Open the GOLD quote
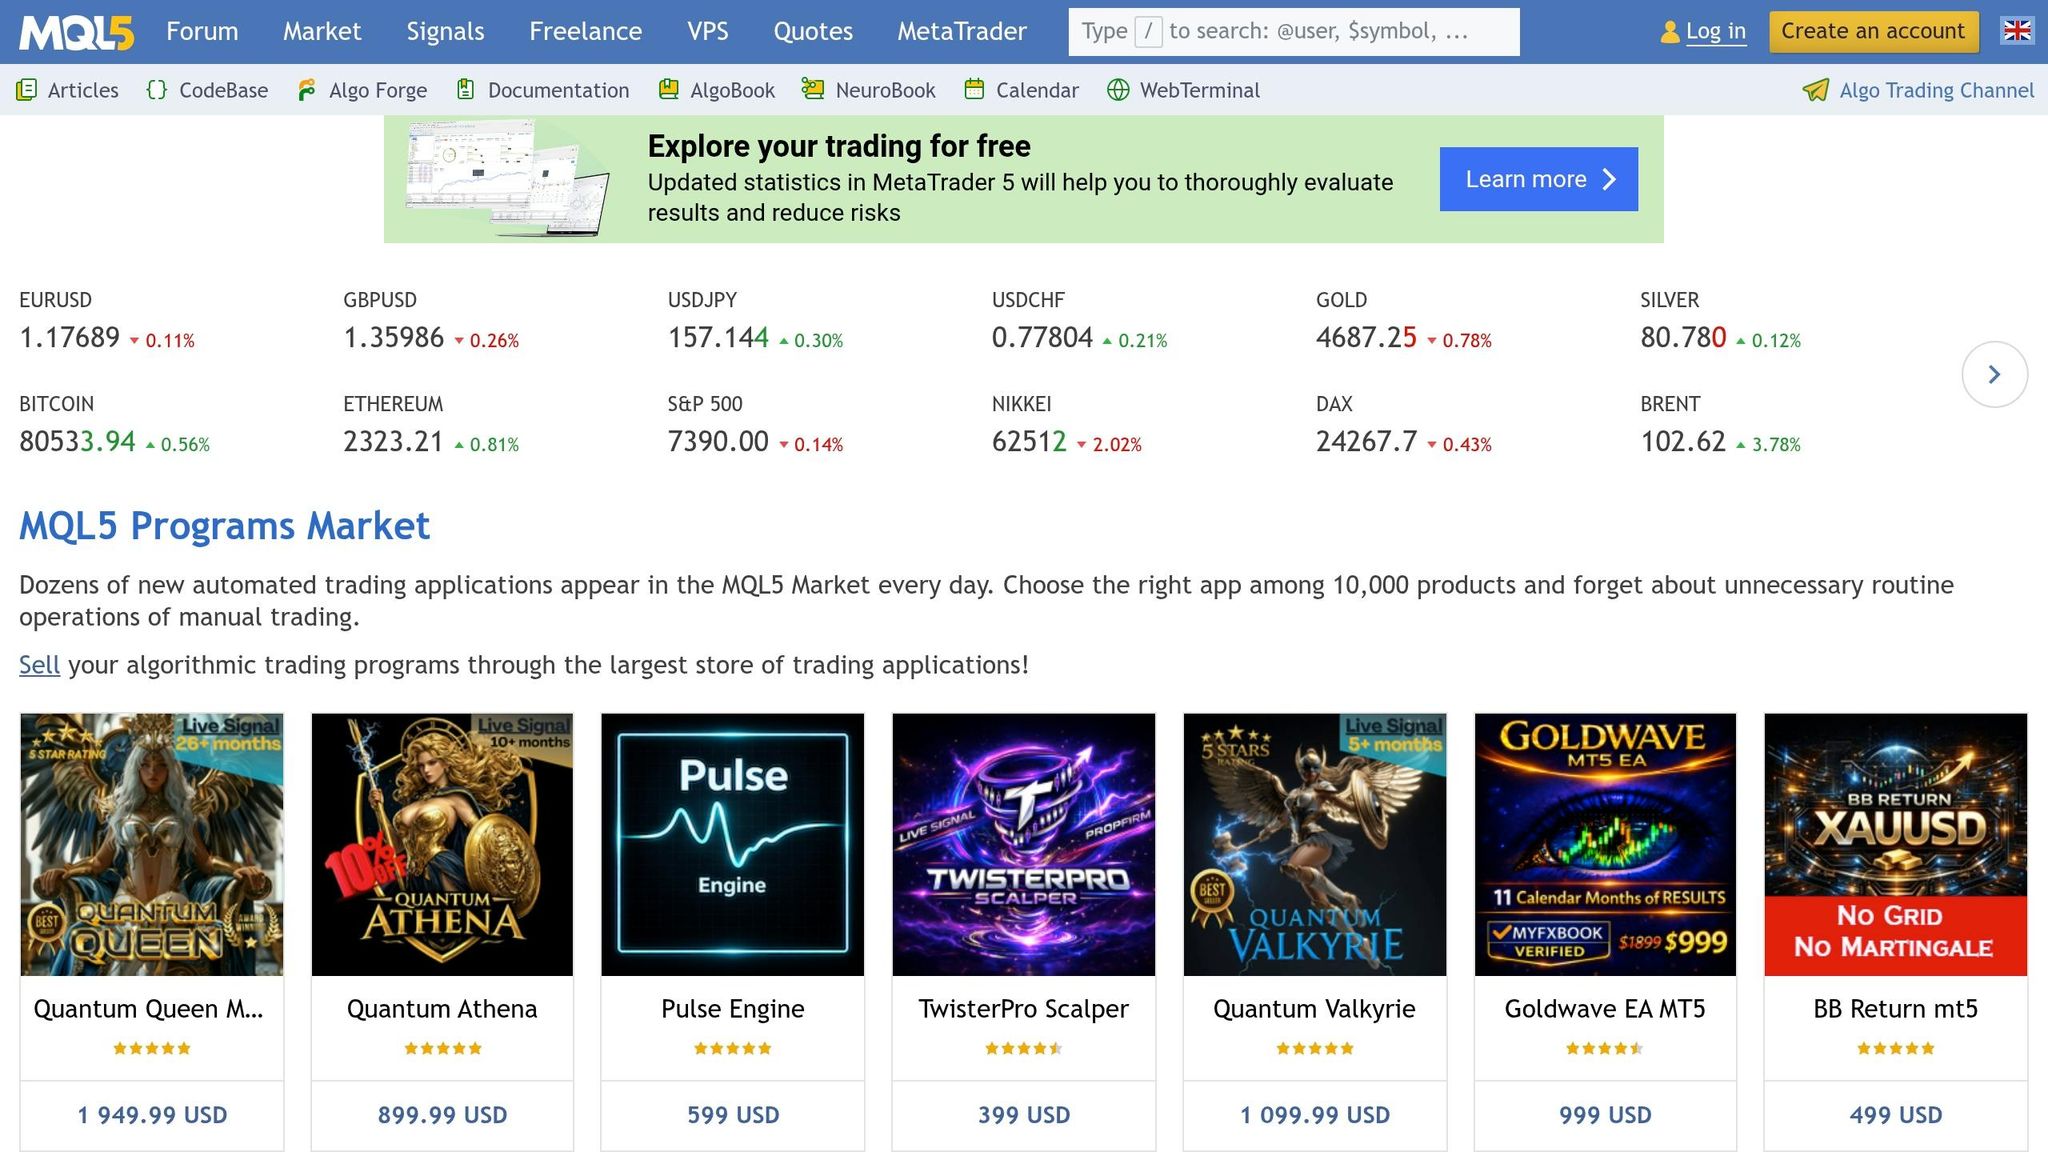The width and height of the screenshot is (2048, 1152). pyautogui.click(x=1404, y=322)
